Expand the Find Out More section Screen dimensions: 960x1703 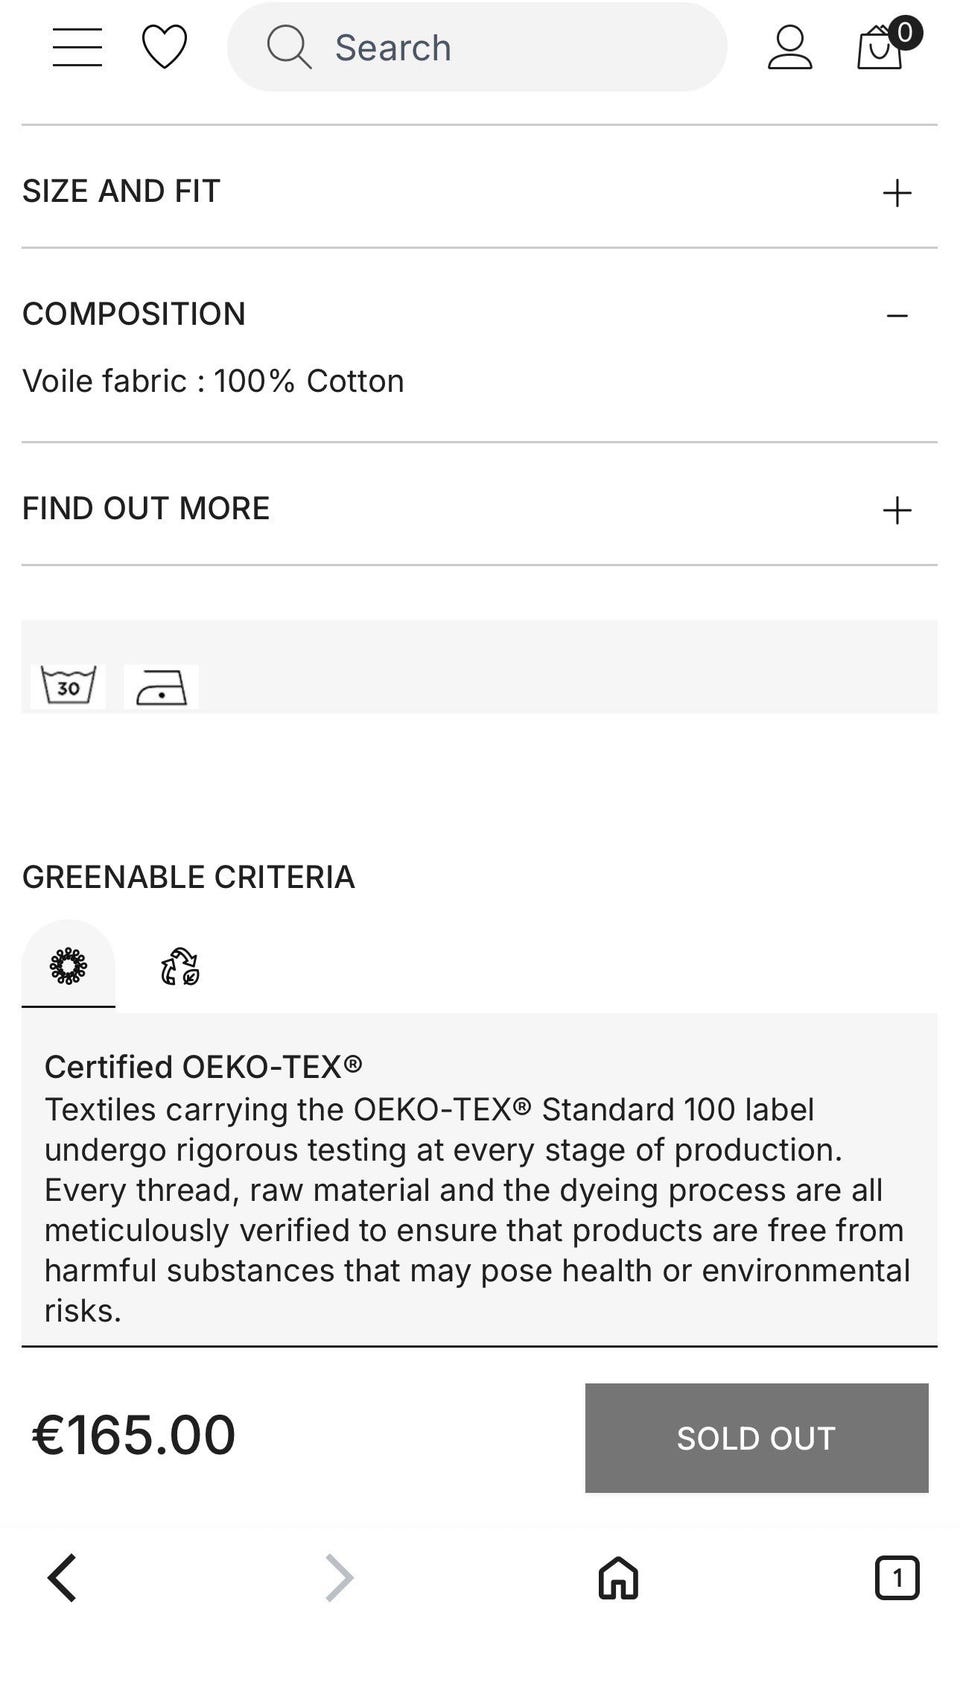click(x=897, y=510)
